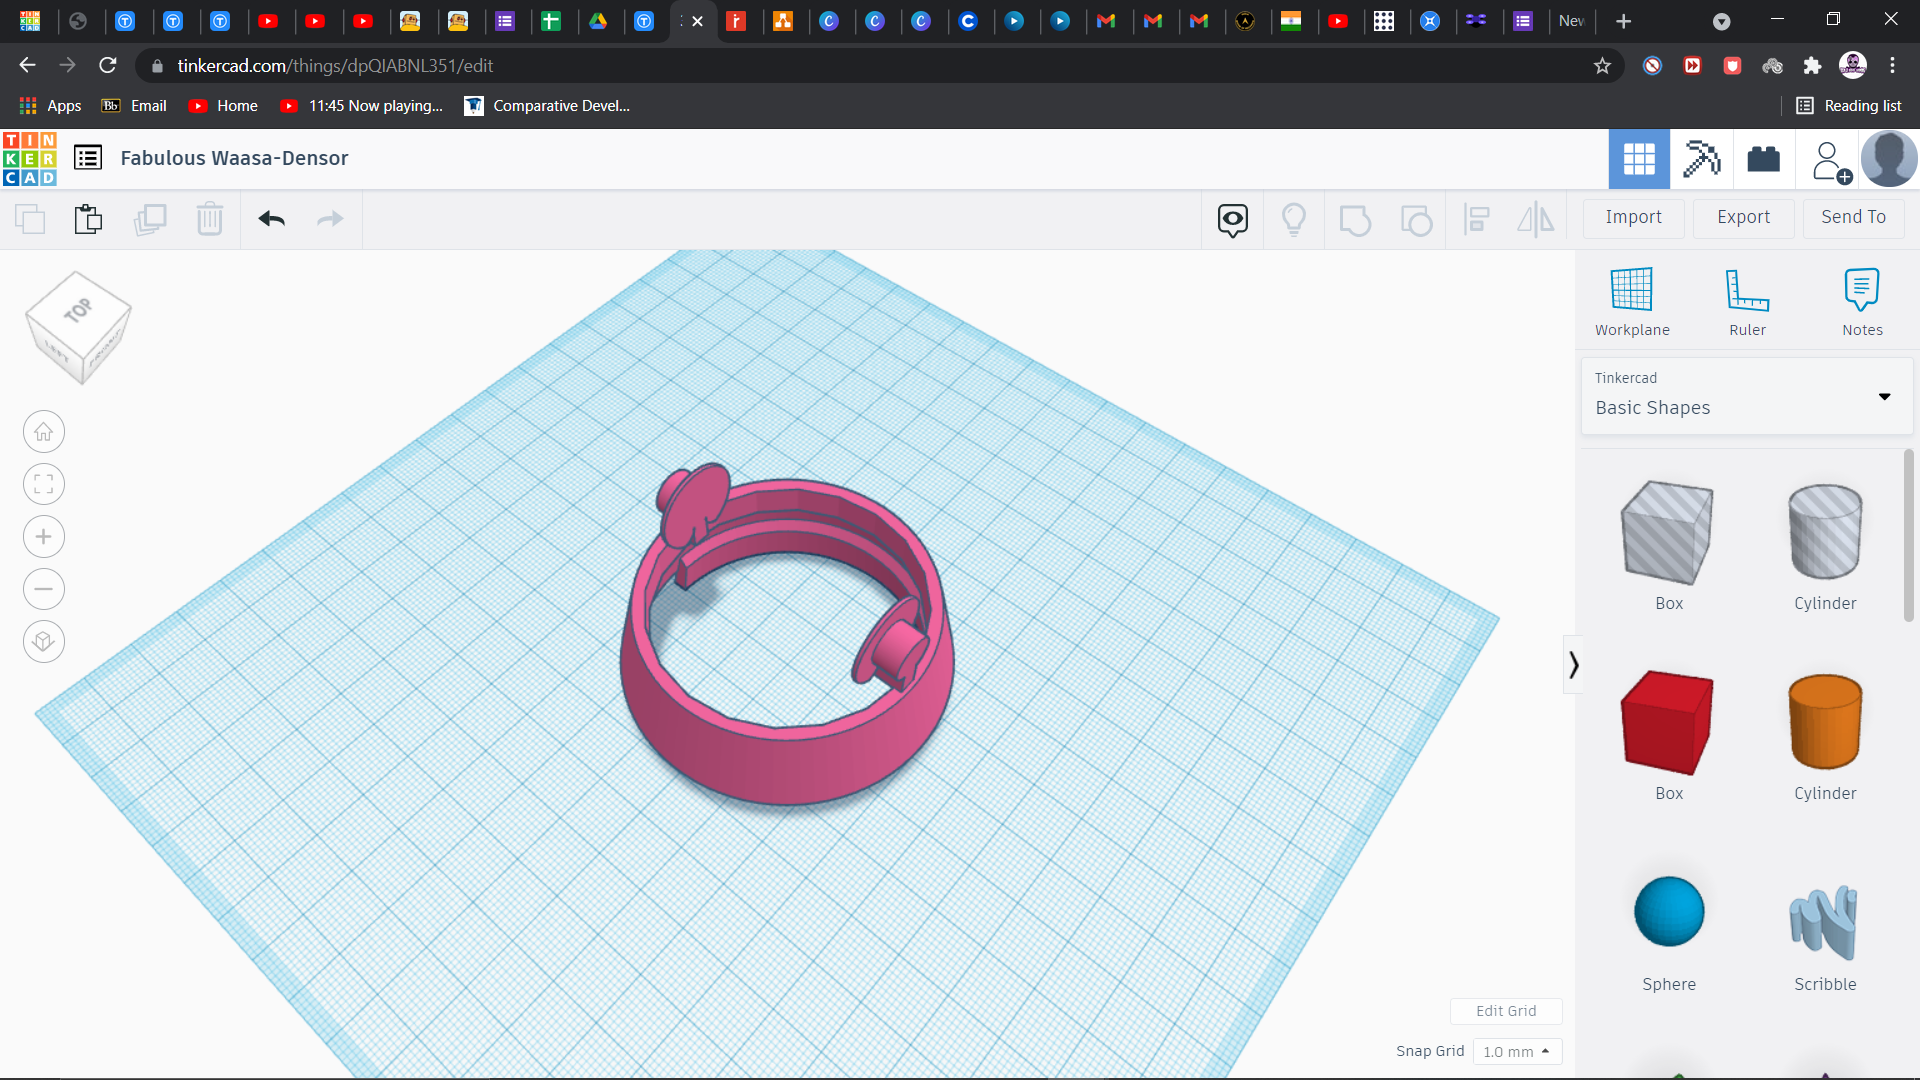Click the Edit Grid button
Screen dimensions: 1920x1080
pyautogui.click(x=1505, y=1011)
